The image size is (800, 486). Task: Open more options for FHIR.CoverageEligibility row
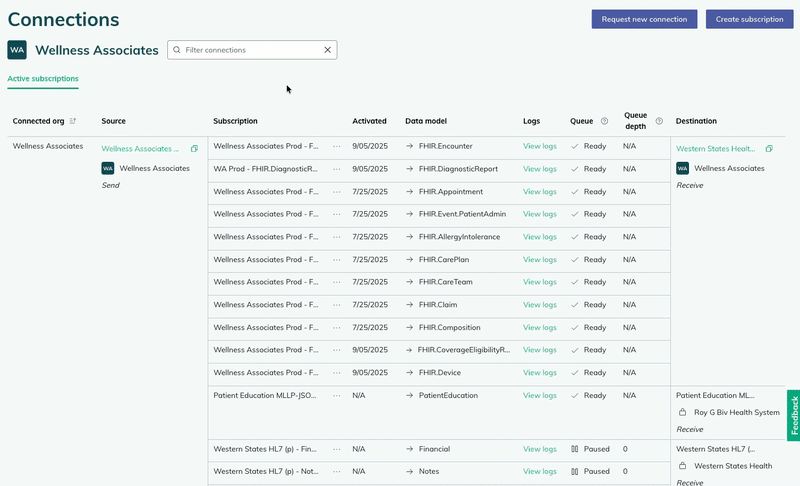point(337,350)
